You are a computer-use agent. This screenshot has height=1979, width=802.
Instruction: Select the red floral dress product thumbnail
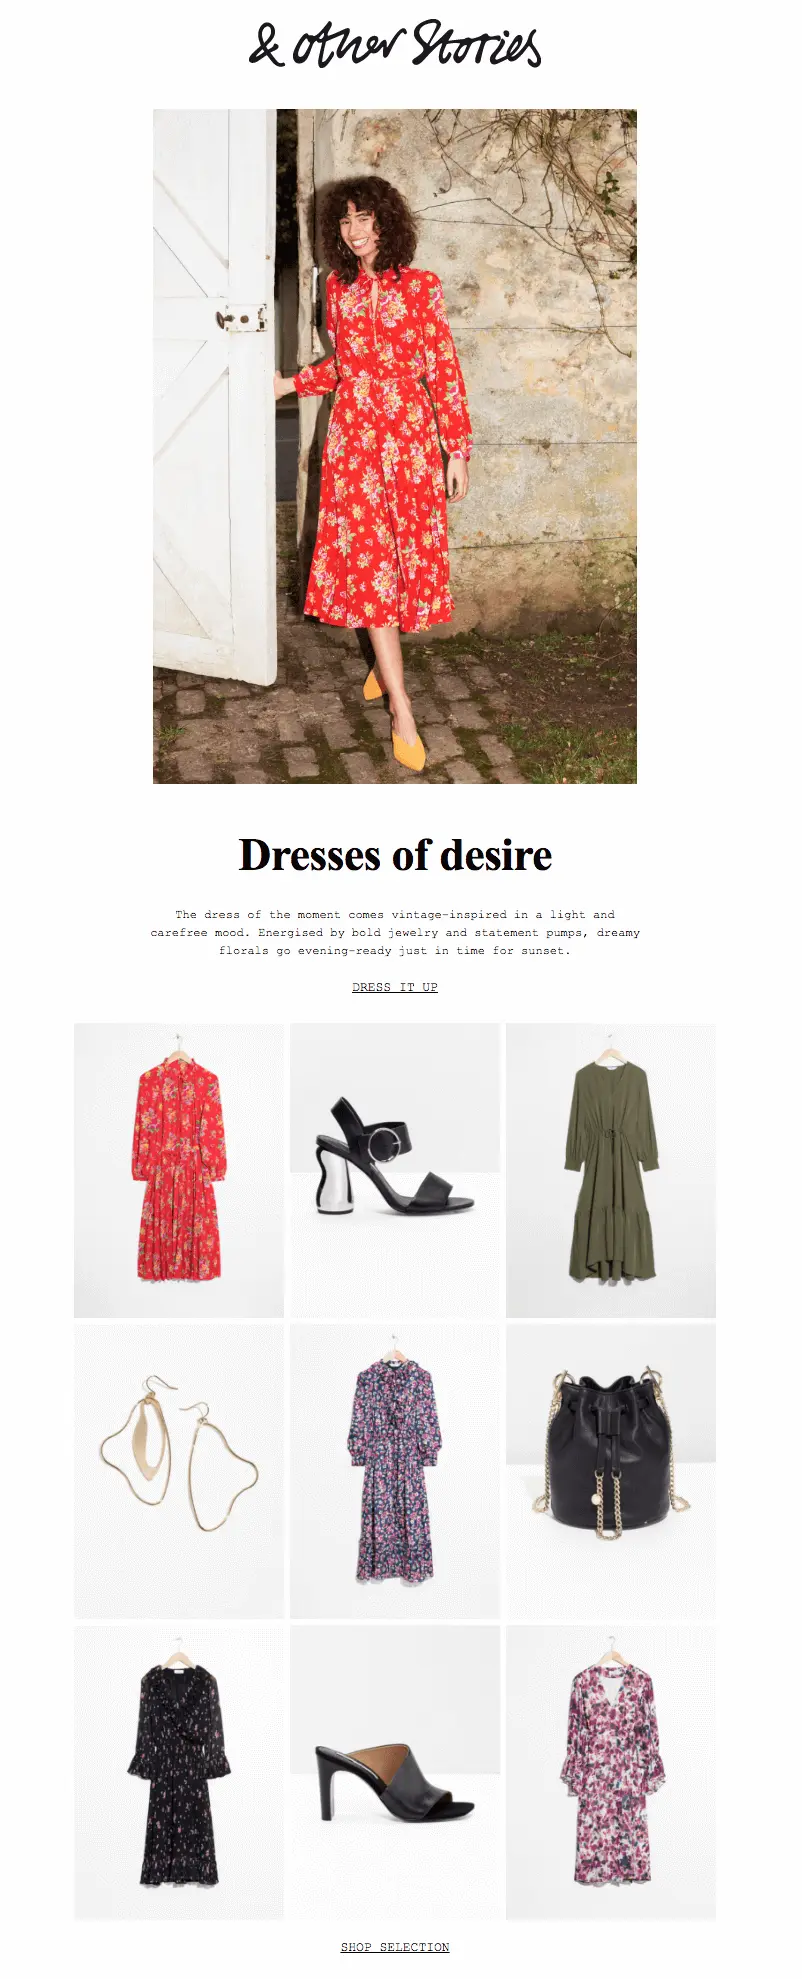click(179, 1170)
